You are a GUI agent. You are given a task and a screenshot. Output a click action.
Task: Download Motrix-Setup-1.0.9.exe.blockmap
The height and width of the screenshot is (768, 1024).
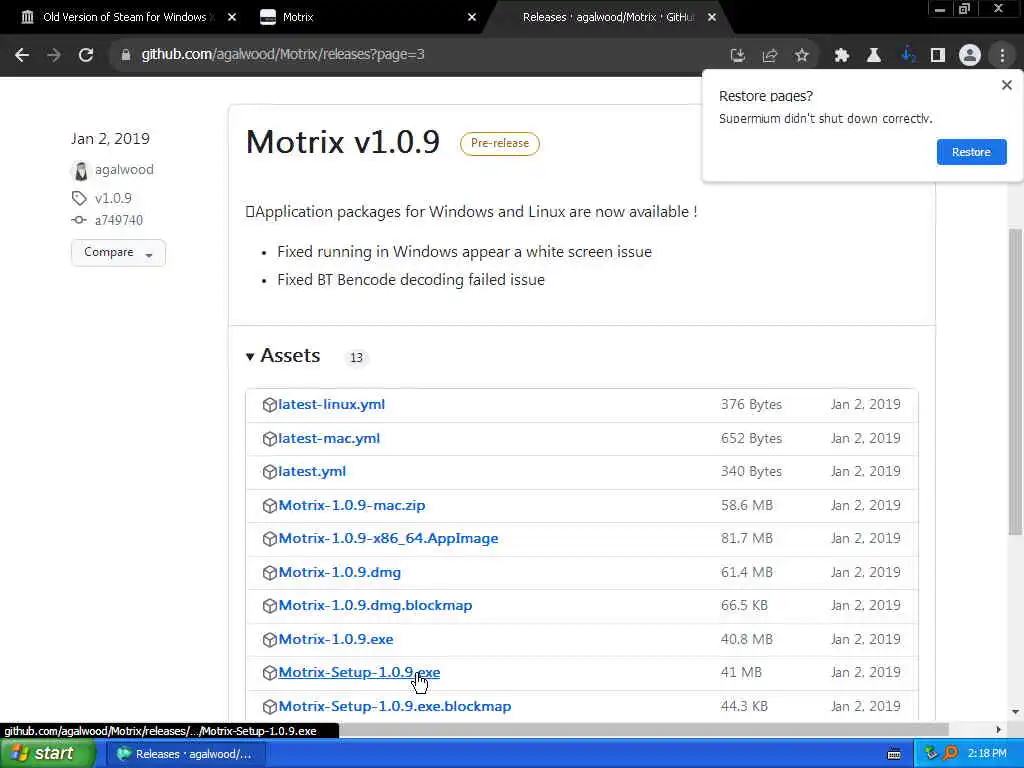pyautogui.click(x=395, y=707)
